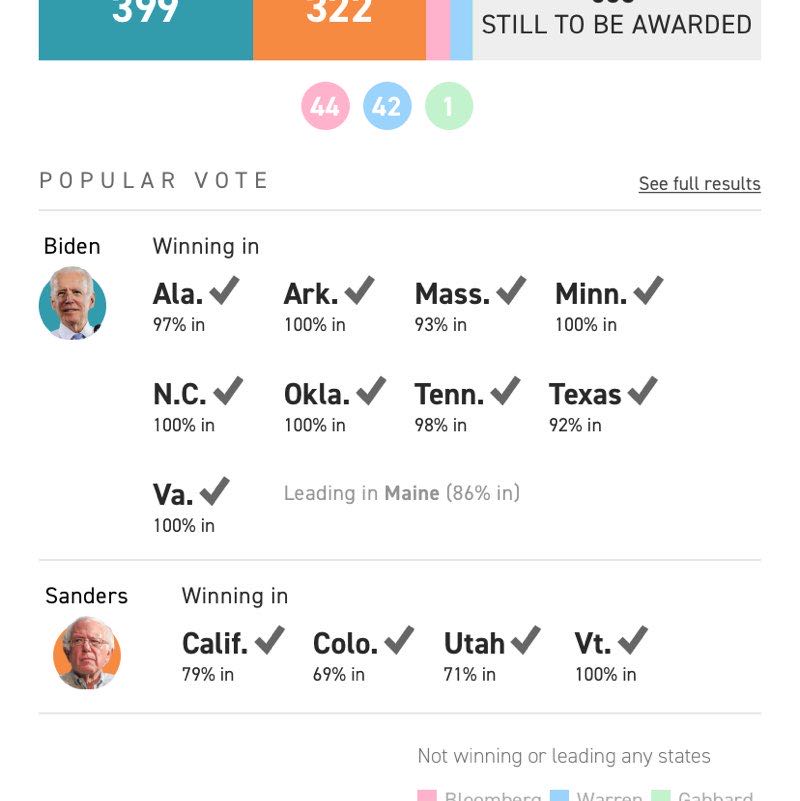The height and width of the screenshot is (801, 800).
Task: Click the checkmark beside Calif.
Action: pos(269,640)
